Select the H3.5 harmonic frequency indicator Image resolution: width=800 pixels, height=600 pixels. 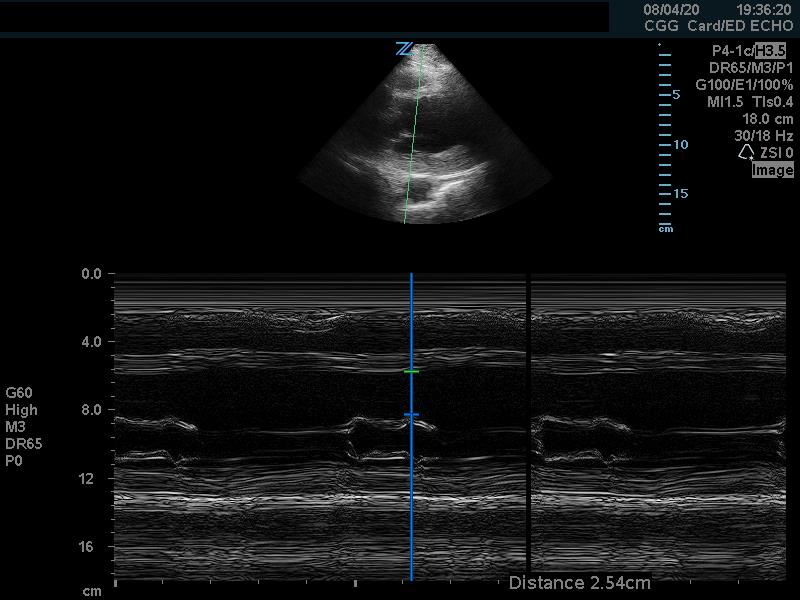click(x=773, y=50)
